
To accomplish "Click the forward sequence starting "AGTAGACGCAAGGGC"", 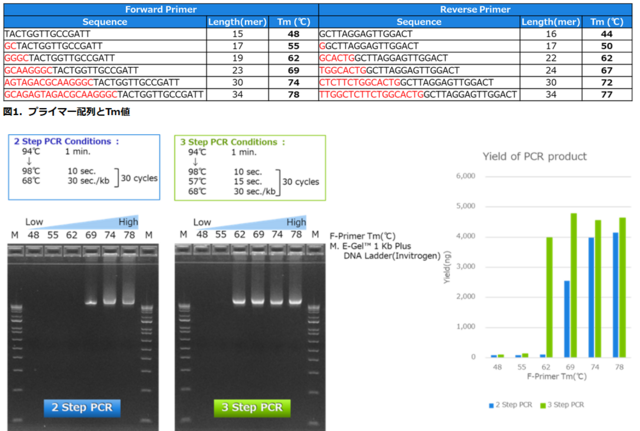I will [92, 82].
